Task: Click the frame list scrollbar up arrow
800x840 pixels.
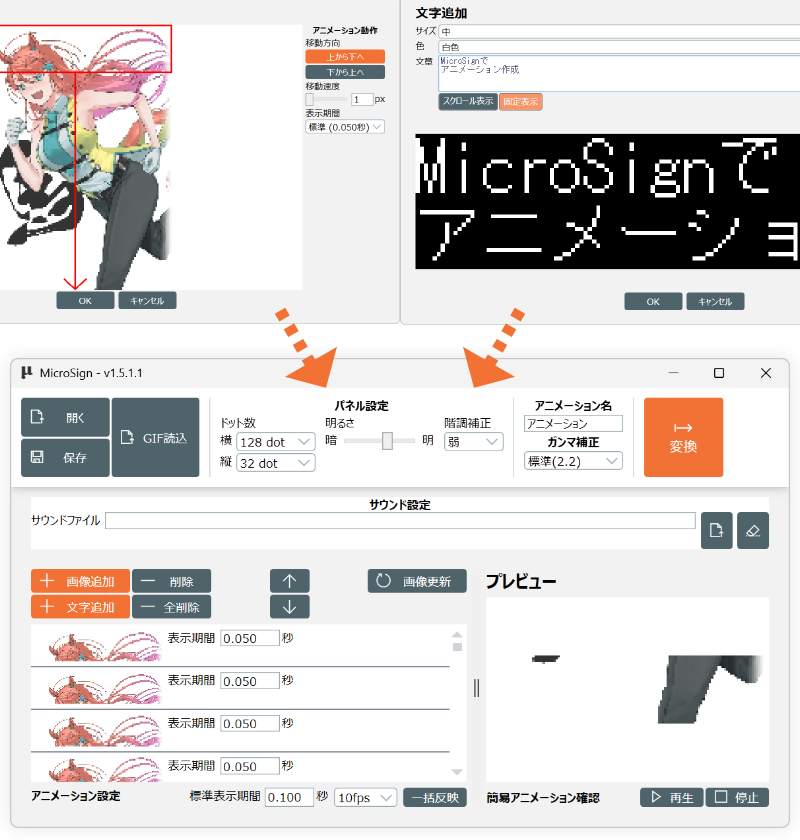Action: pyautogui.click(x=457, y=635)
